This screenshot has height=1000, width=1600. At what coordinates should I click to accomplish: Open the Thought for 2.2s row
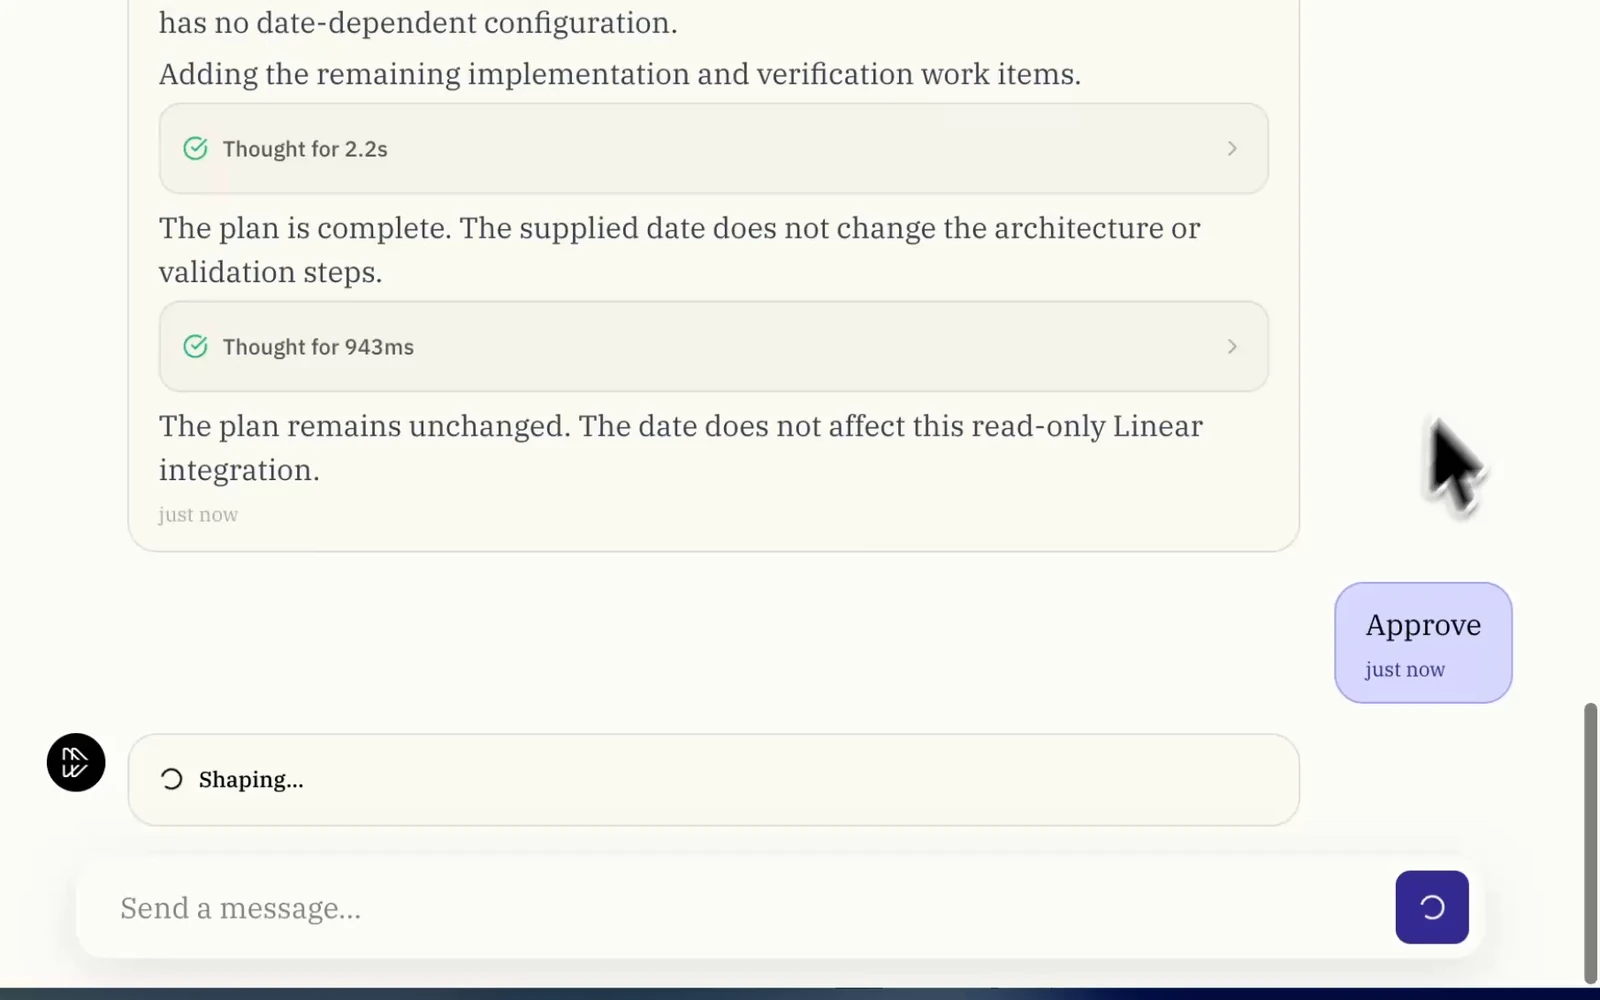[x=713, y=149]
